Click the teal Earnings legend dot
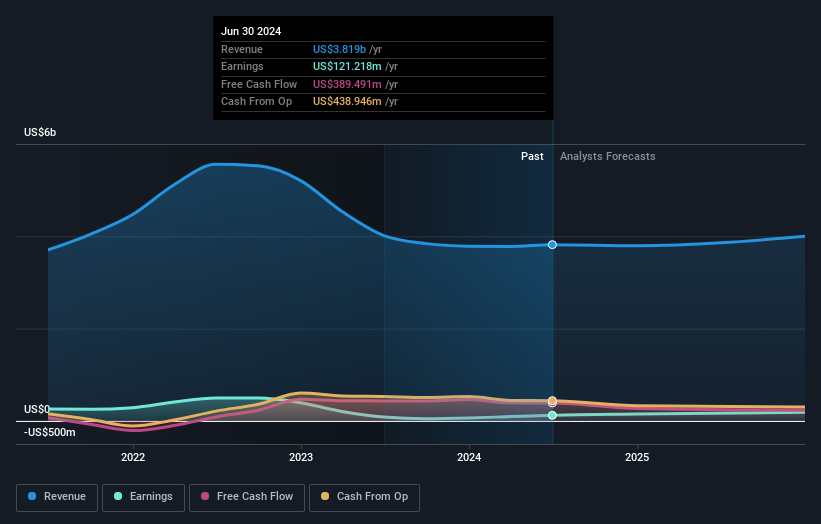Screen dimensions: 821x524 click(x=118, y=496)
